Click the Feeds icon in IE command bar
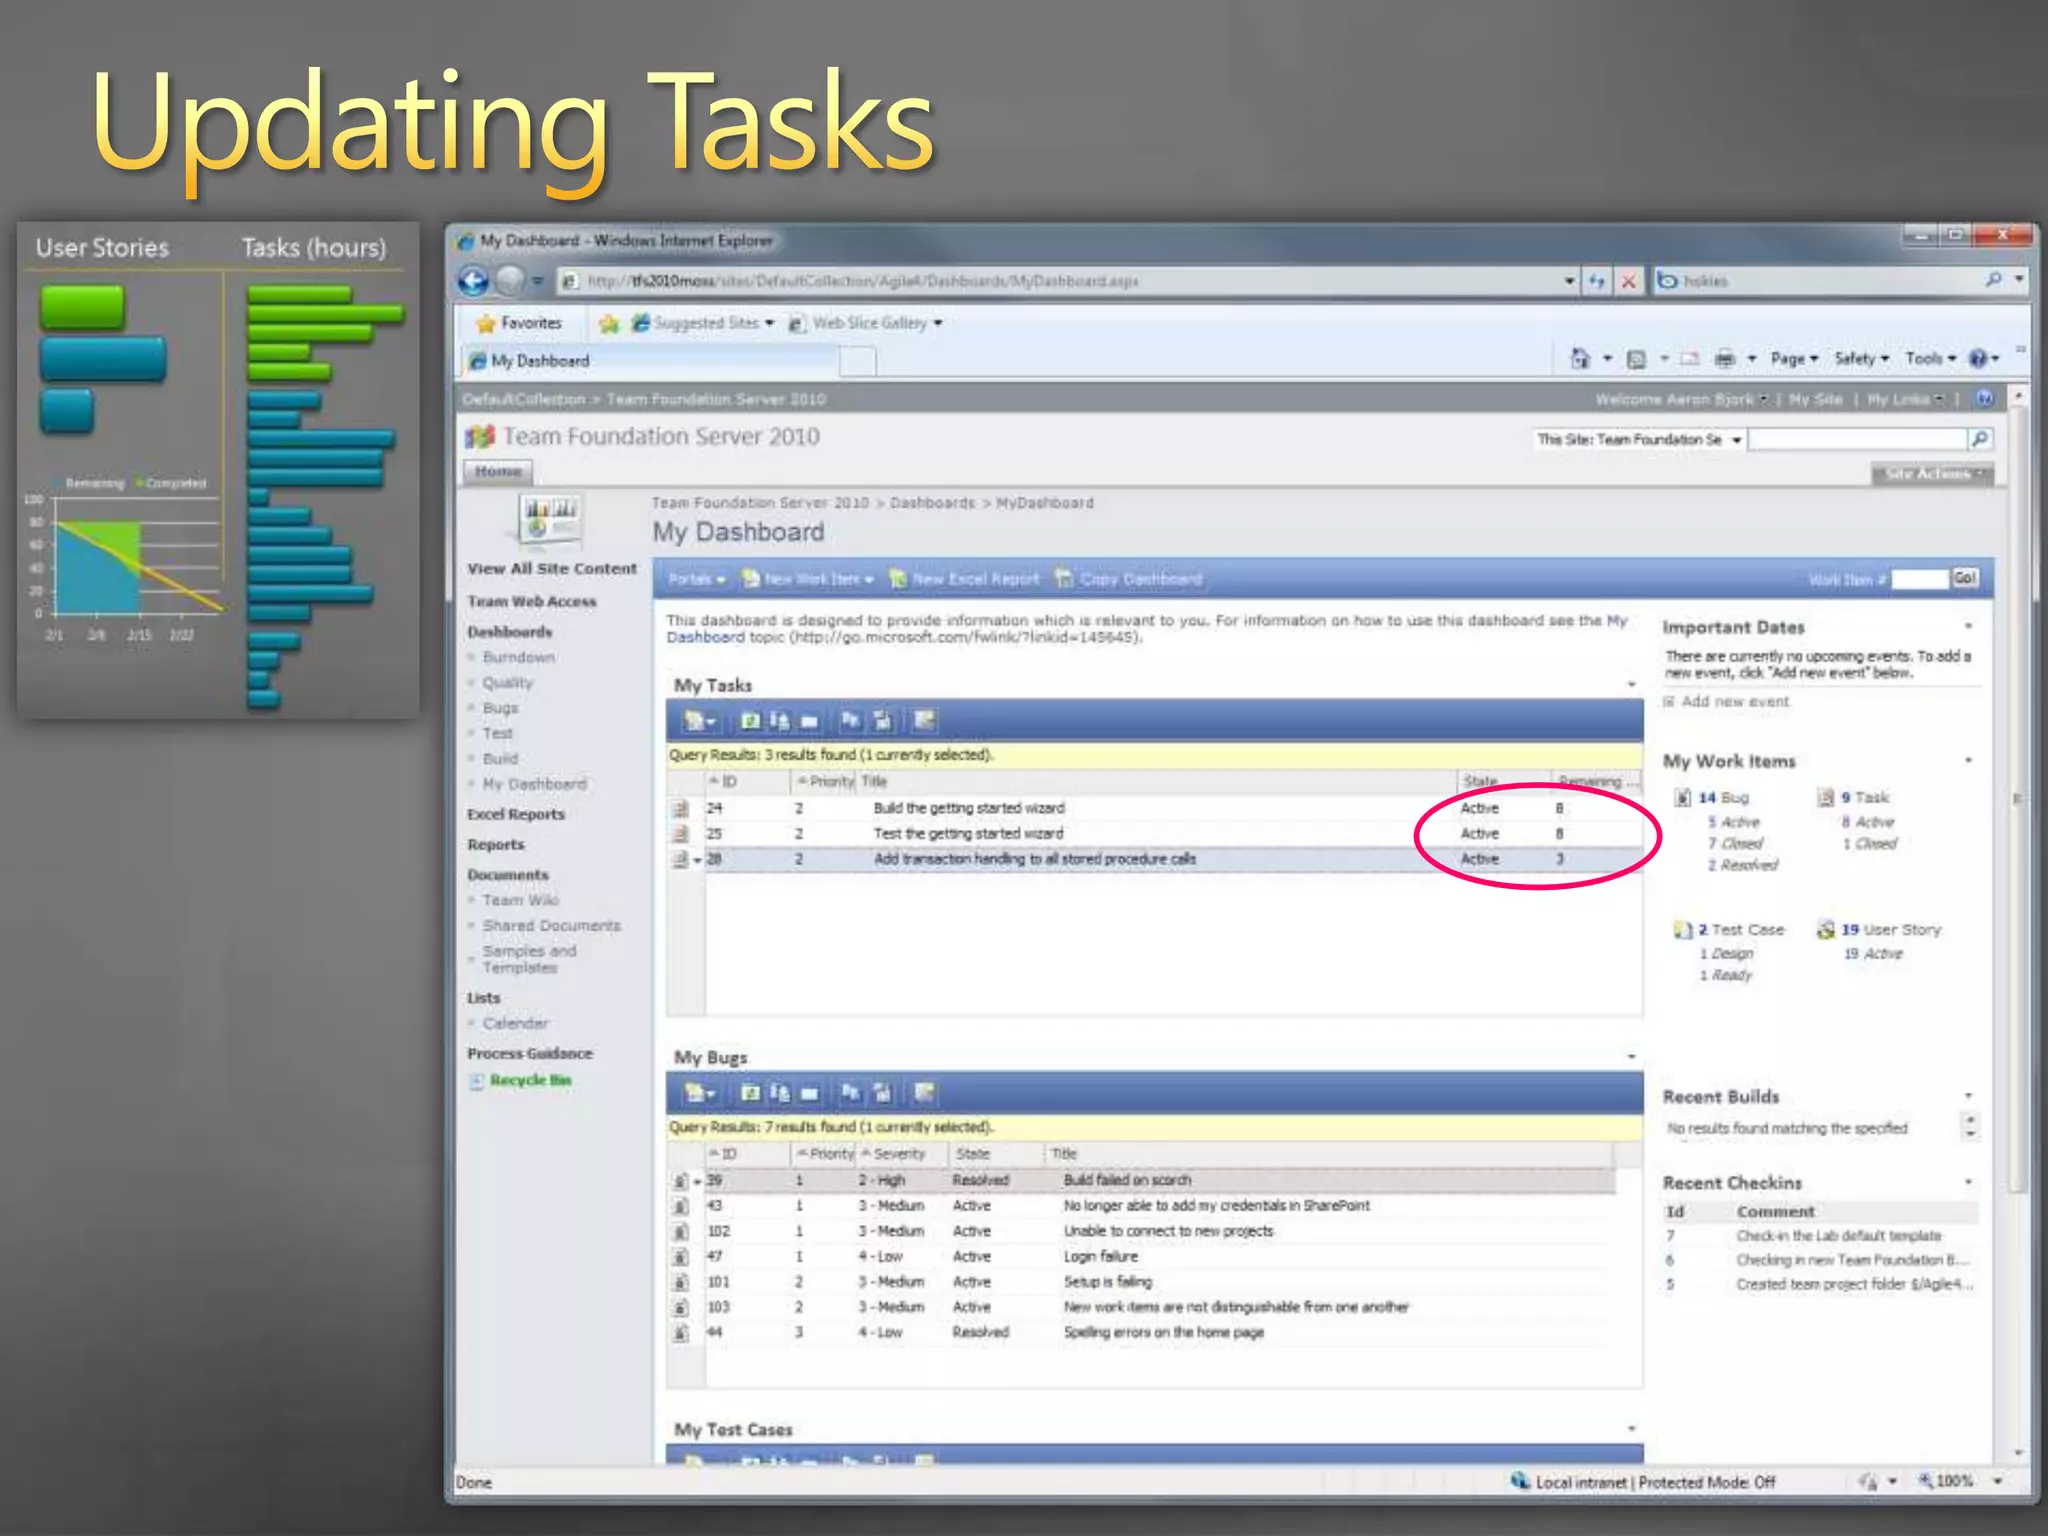2048x1536 pixels. pyautogui.click(x=1636, y=358)
